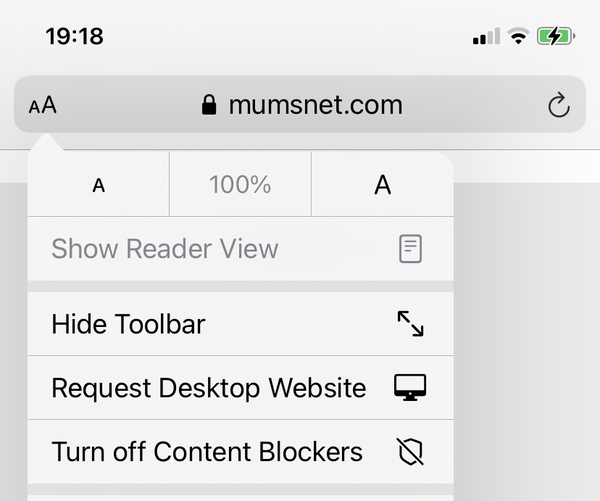Decrease text size with small A

coord(98,185)
